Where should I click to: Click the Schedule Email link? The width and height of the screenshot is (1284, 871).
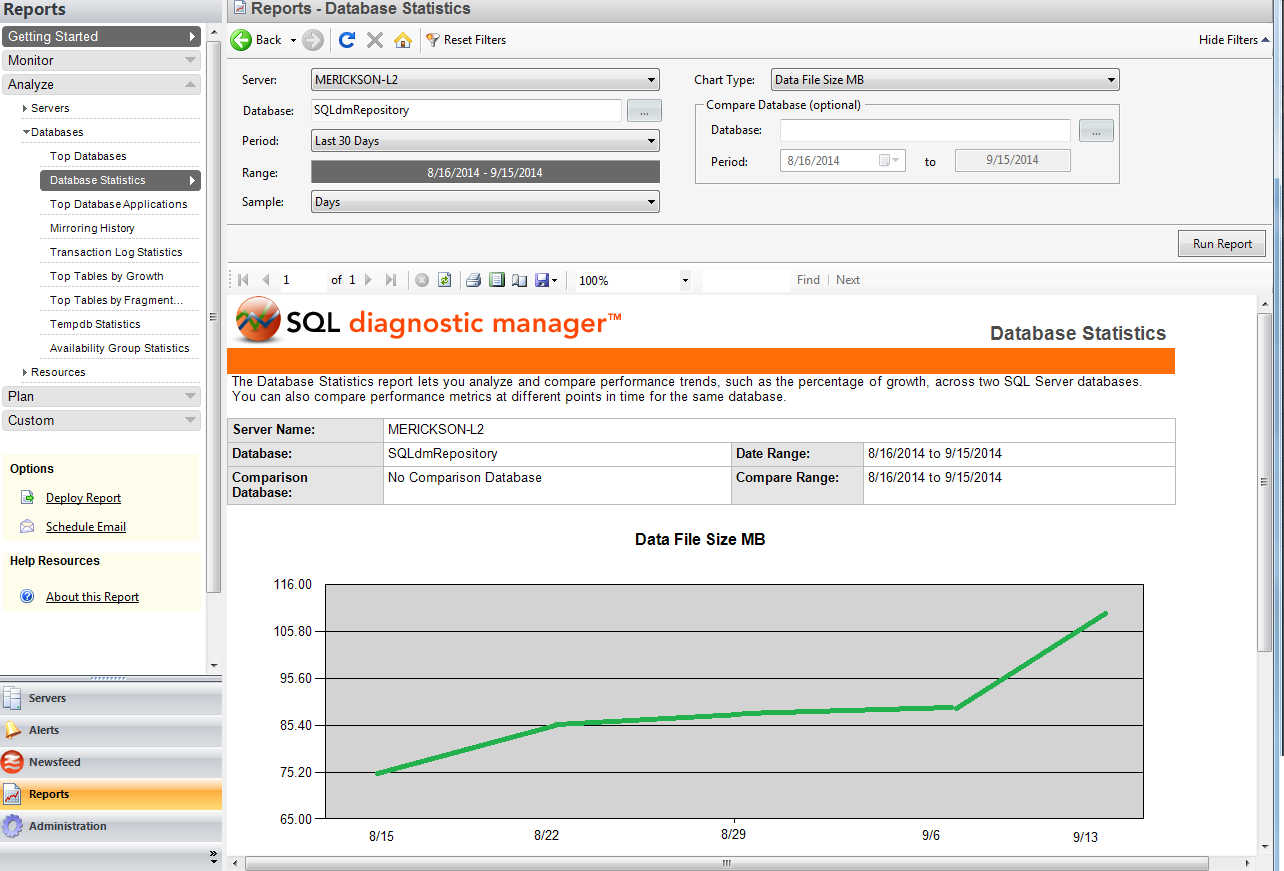click(x=86, y=527)
